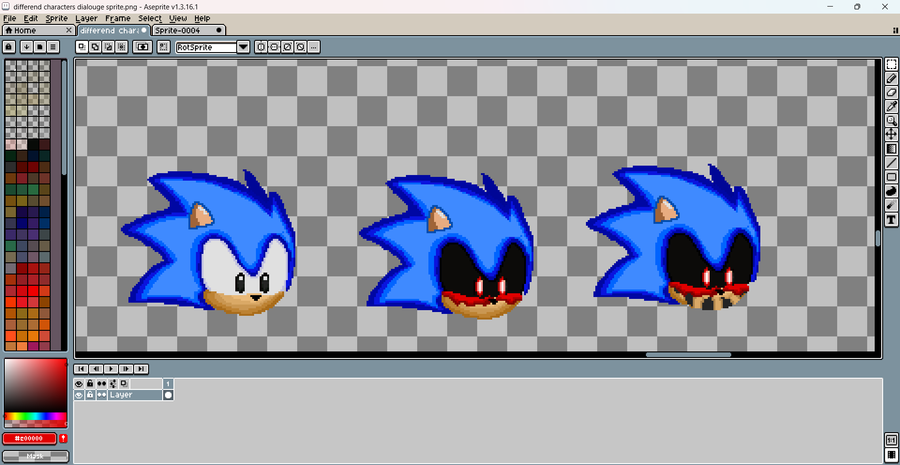
Task: Toggle all layers visibility in timeline header
Action: [x=79, y=383]
